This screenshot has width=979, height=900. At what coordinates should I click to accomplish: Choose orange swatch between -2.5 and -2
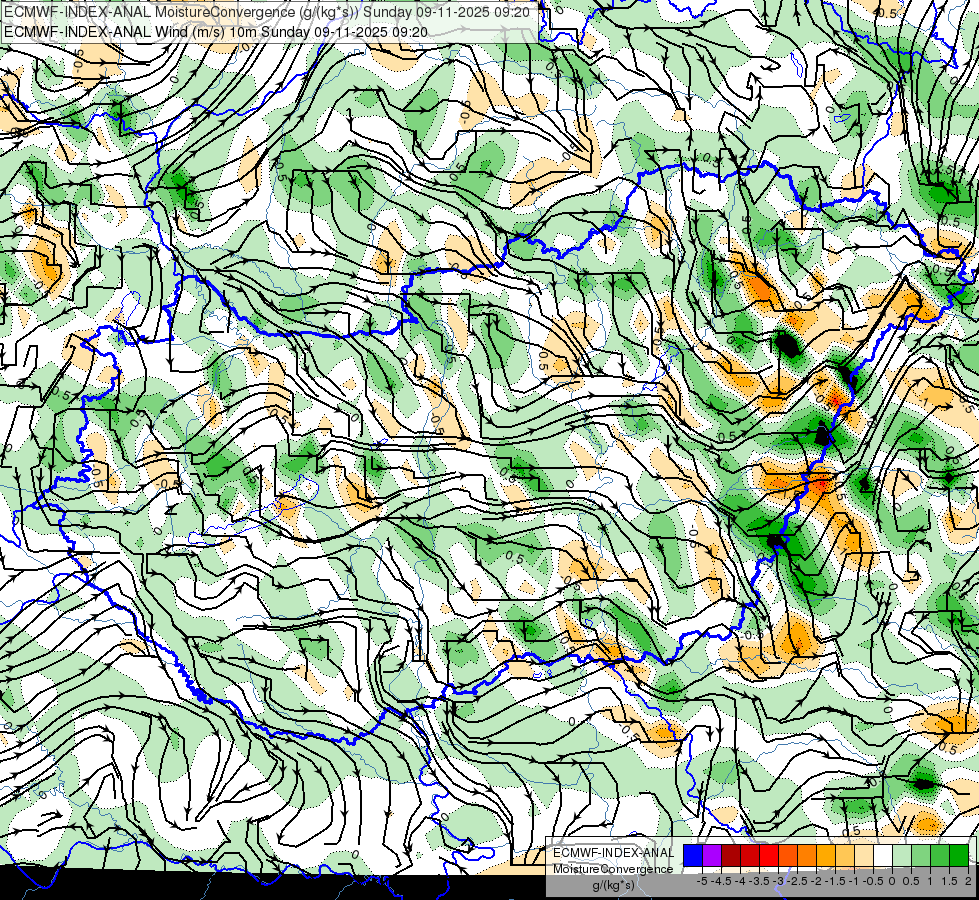(807, 855)
